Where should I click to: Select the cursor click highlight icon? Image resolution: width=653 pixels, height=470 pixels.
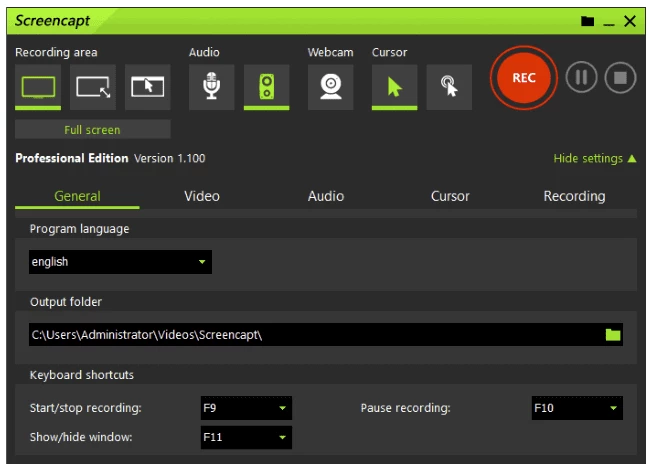click(449, 87)
